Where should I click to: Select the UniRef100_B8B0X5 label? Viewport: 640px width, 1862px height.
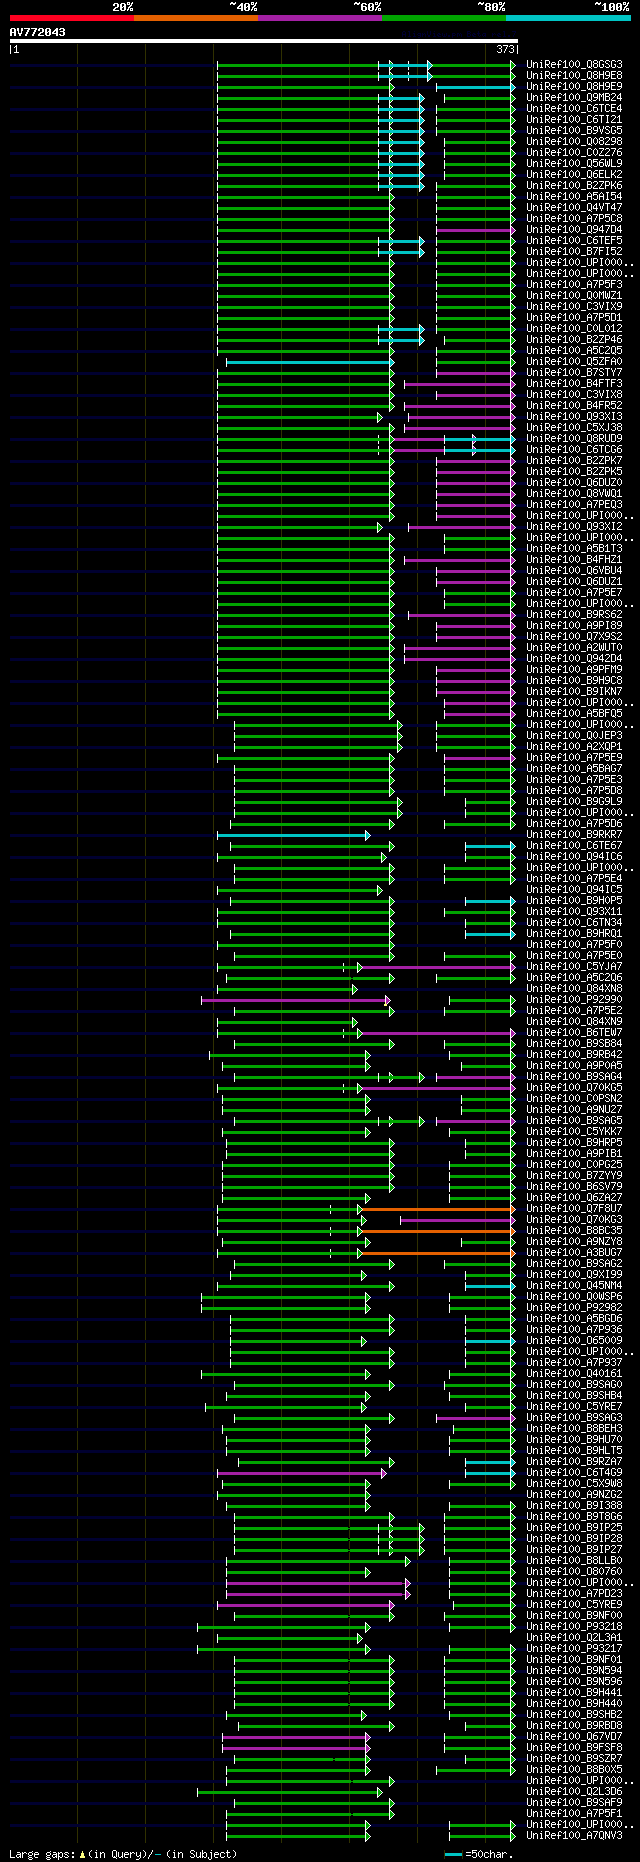(x=574, y=1770)
